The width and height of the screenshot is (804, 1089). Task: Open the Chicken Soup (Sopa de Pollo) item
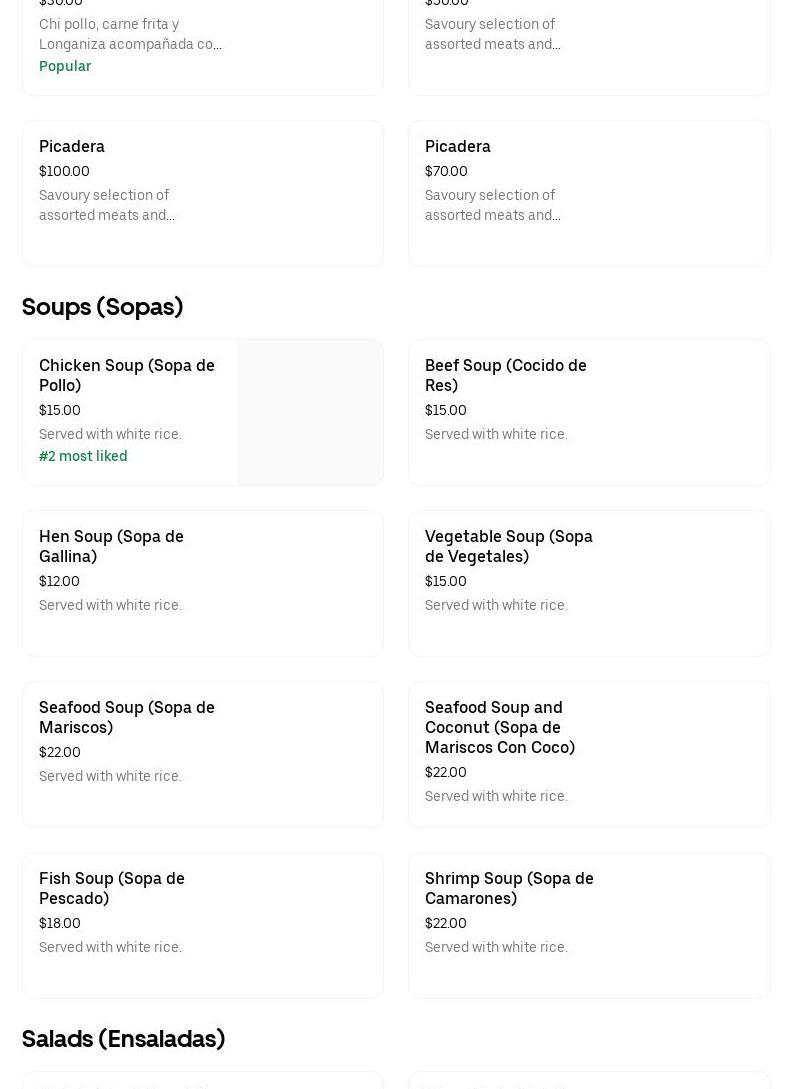[x=127, y=375]
